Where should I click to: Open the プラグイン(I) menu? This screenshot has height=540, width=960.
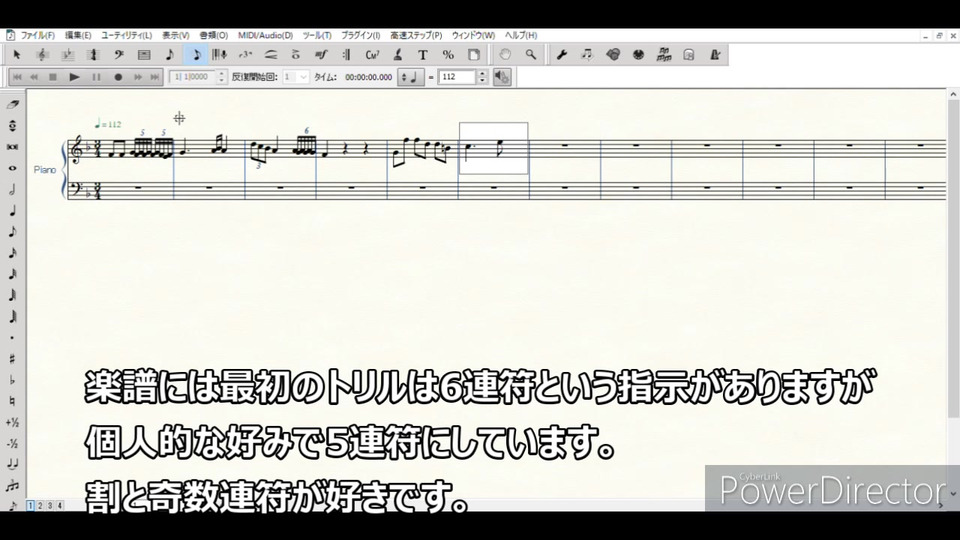[361, 36]
